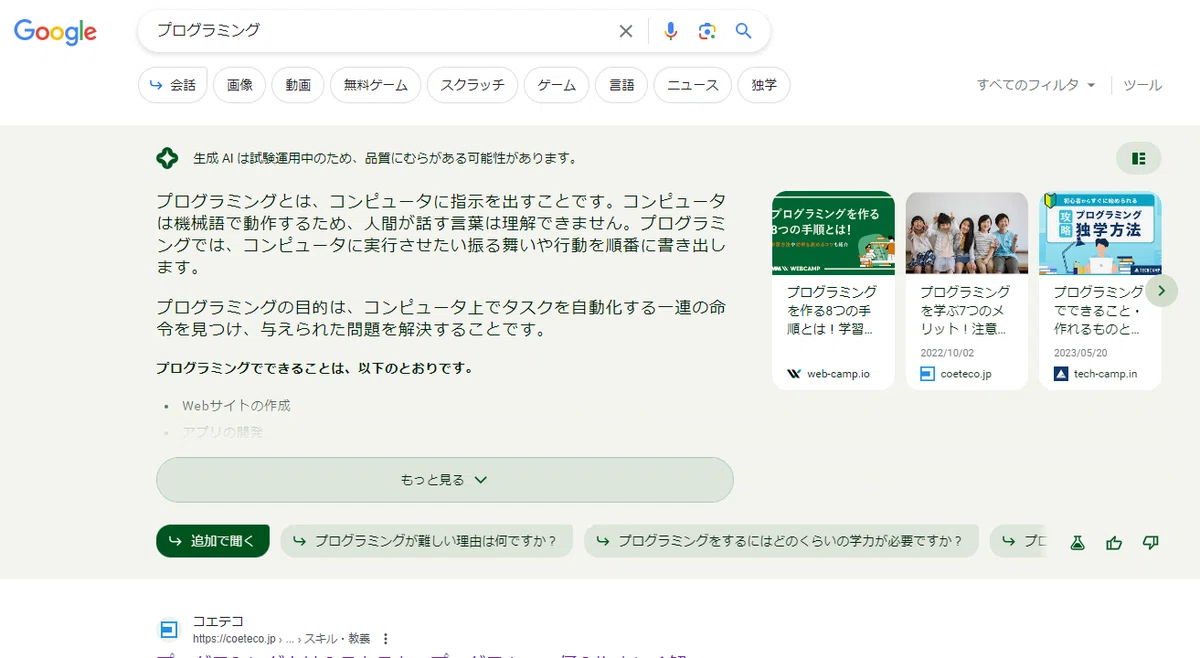Open web-camp.io card about 8つの手順

(x=833, y=291)
